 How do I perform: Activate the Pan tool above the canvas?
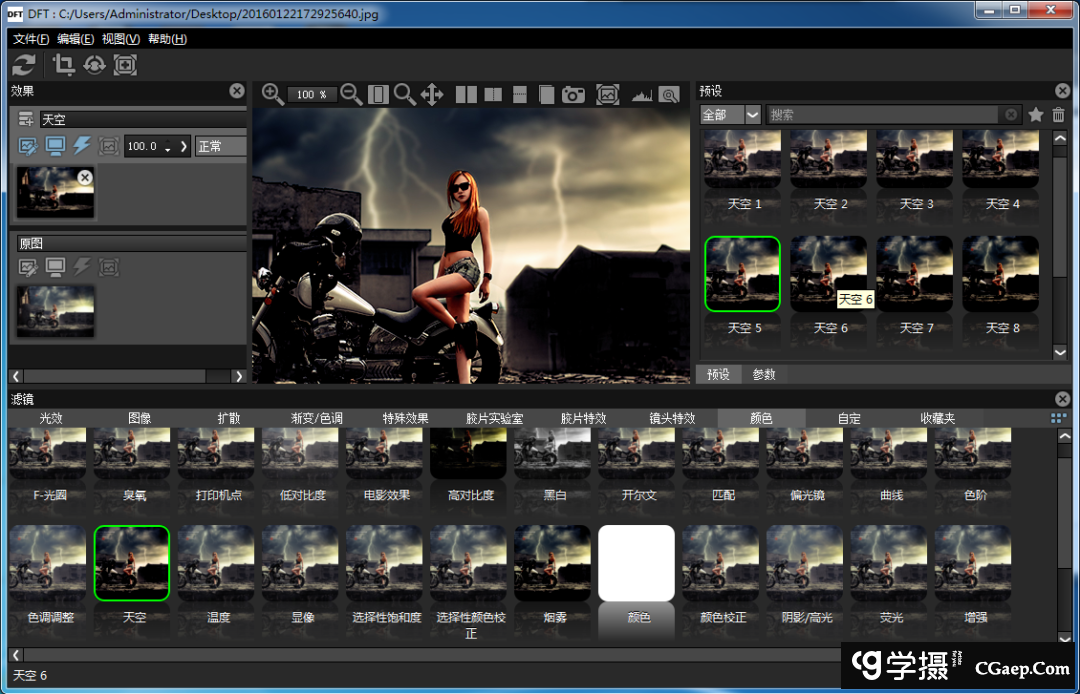pos(434,94)
